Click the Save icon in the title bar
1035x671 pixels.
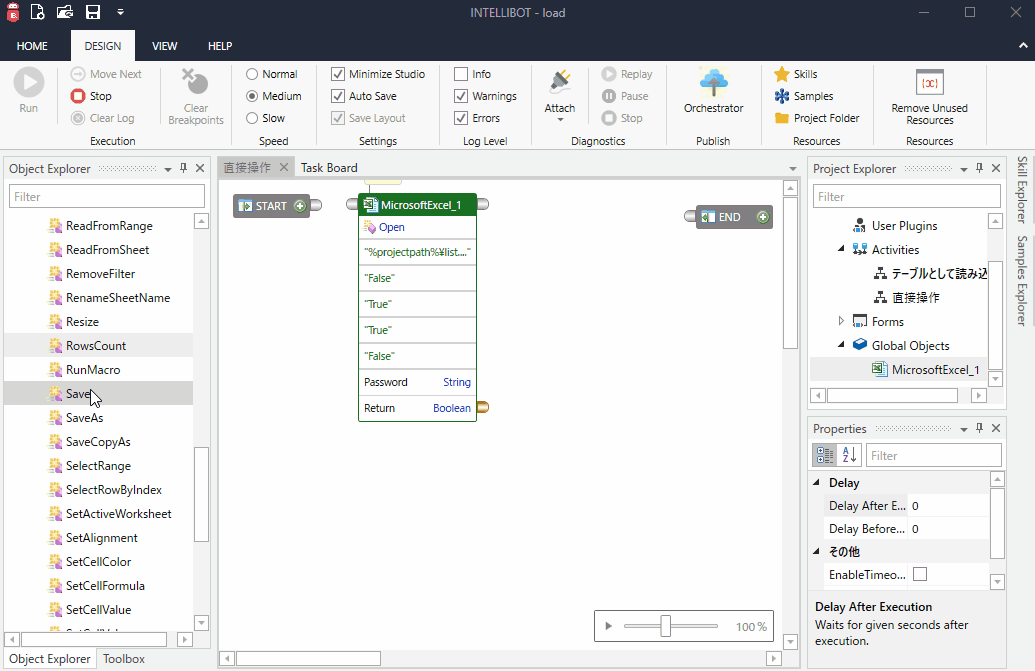point(93,11)
